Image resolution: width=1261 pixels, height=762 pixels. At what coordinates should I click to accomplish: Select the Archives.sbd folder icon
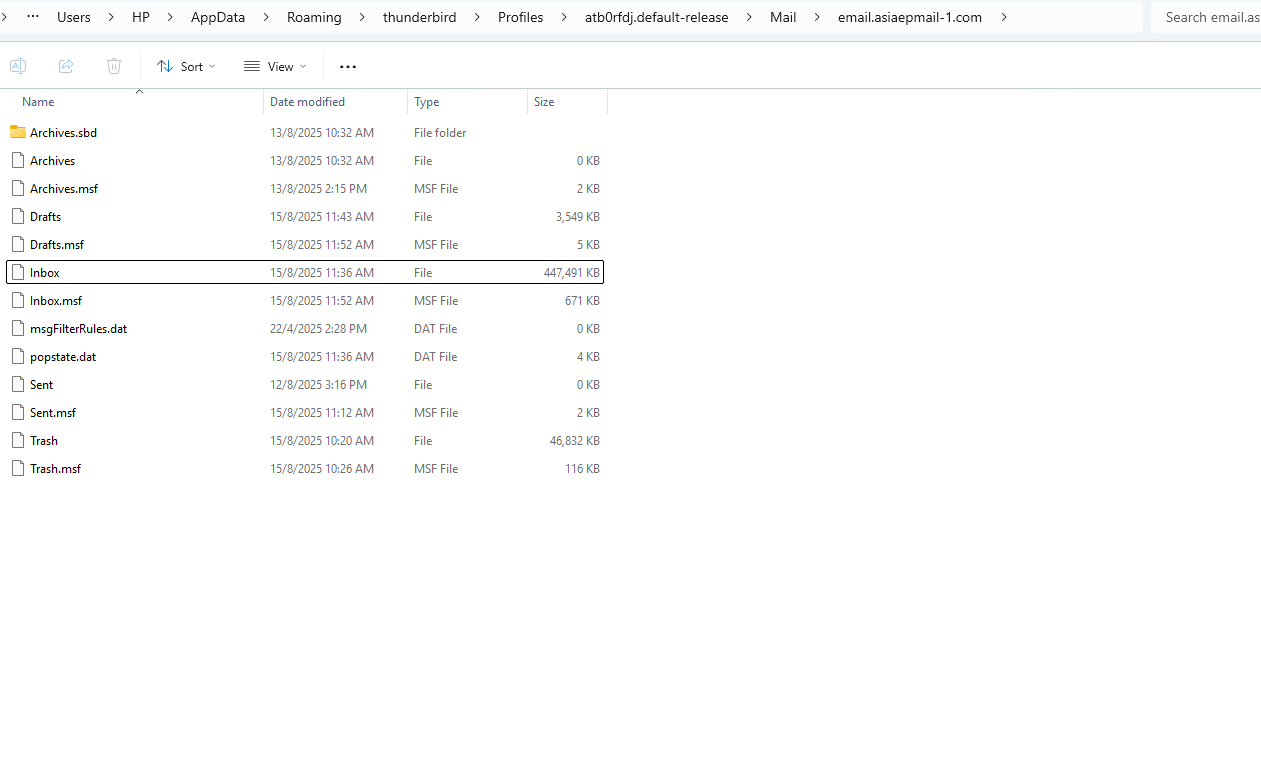tap(17, 132)
